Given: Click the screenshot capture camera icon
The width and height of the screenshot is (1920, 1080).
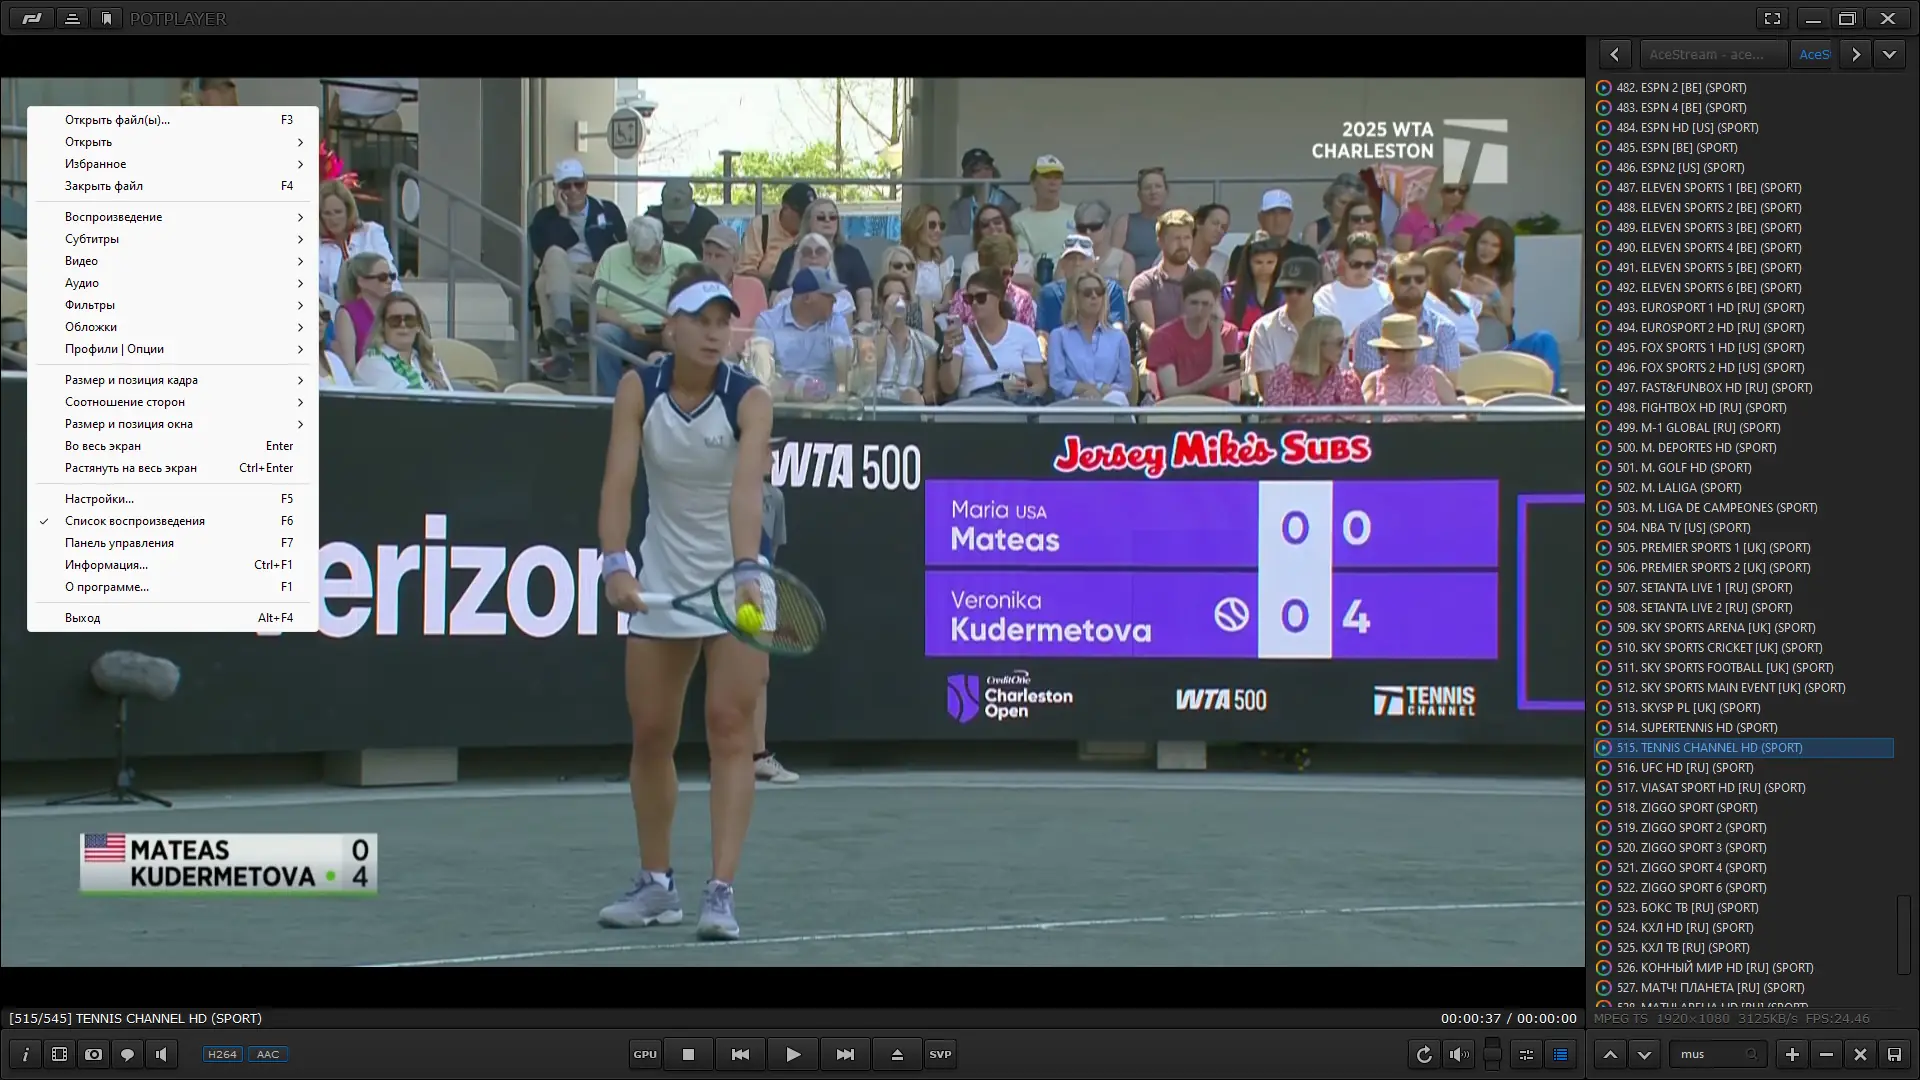Looking at the screenshot, I should [x=93, y=1054].
